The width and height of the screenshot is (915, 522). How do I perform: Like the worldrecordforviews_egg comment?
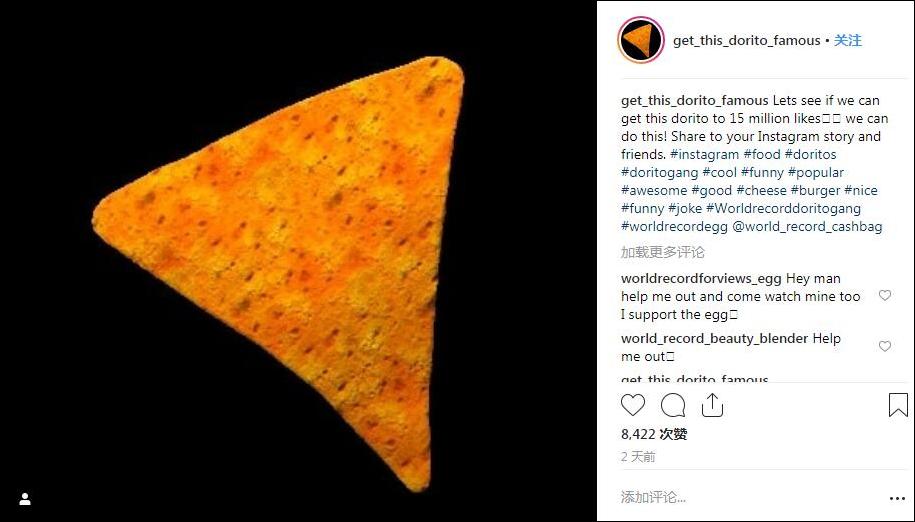(x=885, y=295)
